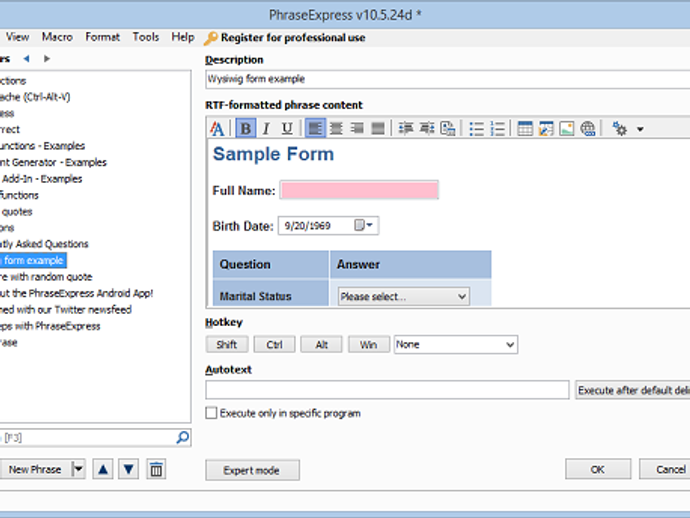Viewport: 690px width, 518px height.
Task: Insert a table into the phrase
Action: 525,129
